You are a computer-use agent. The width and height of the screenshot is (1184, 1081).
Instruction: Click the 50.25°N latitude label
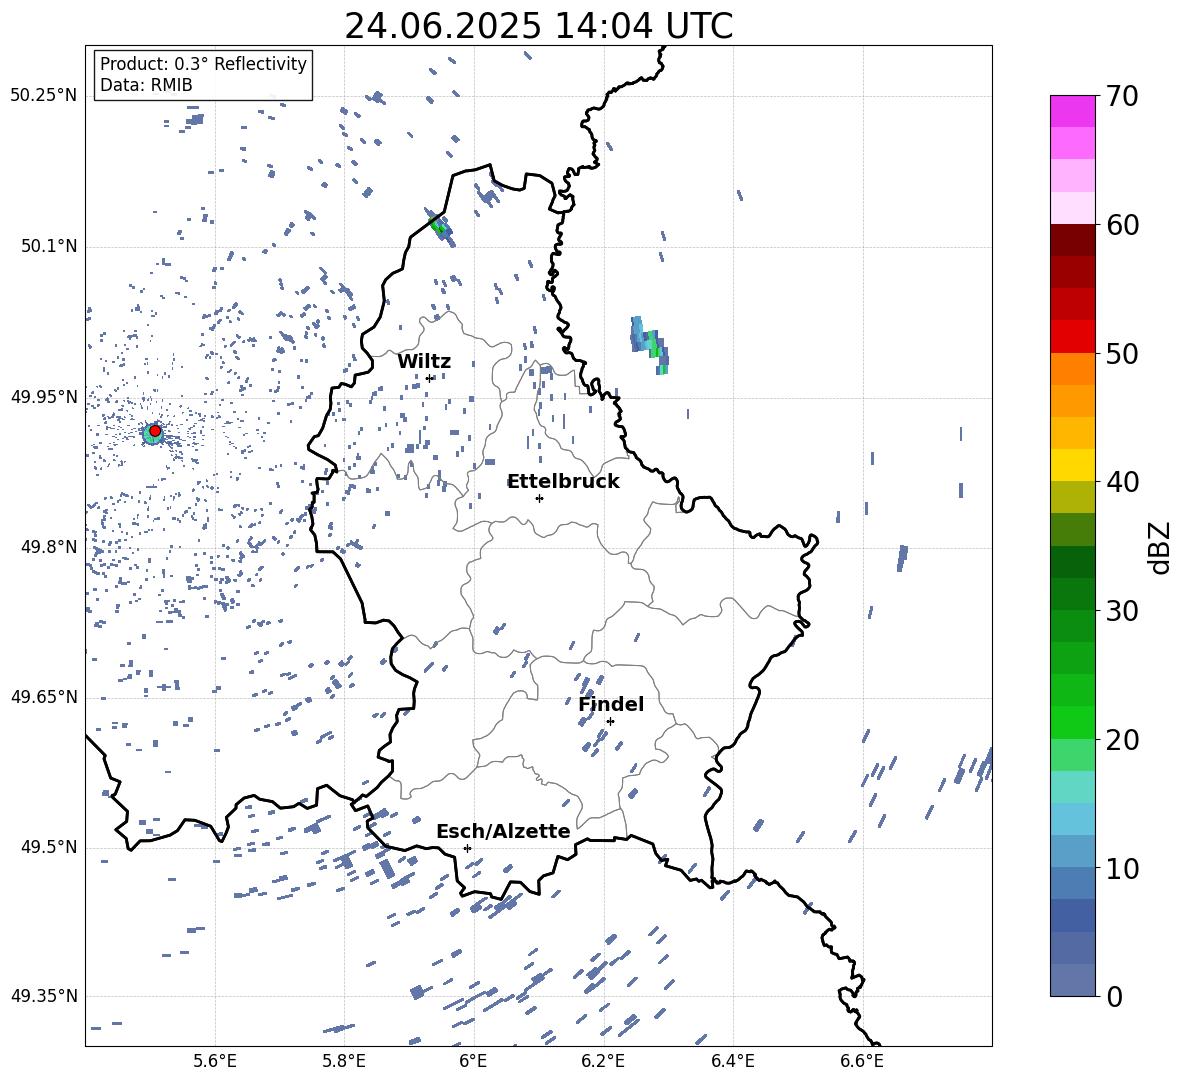(x=44, y=96)
